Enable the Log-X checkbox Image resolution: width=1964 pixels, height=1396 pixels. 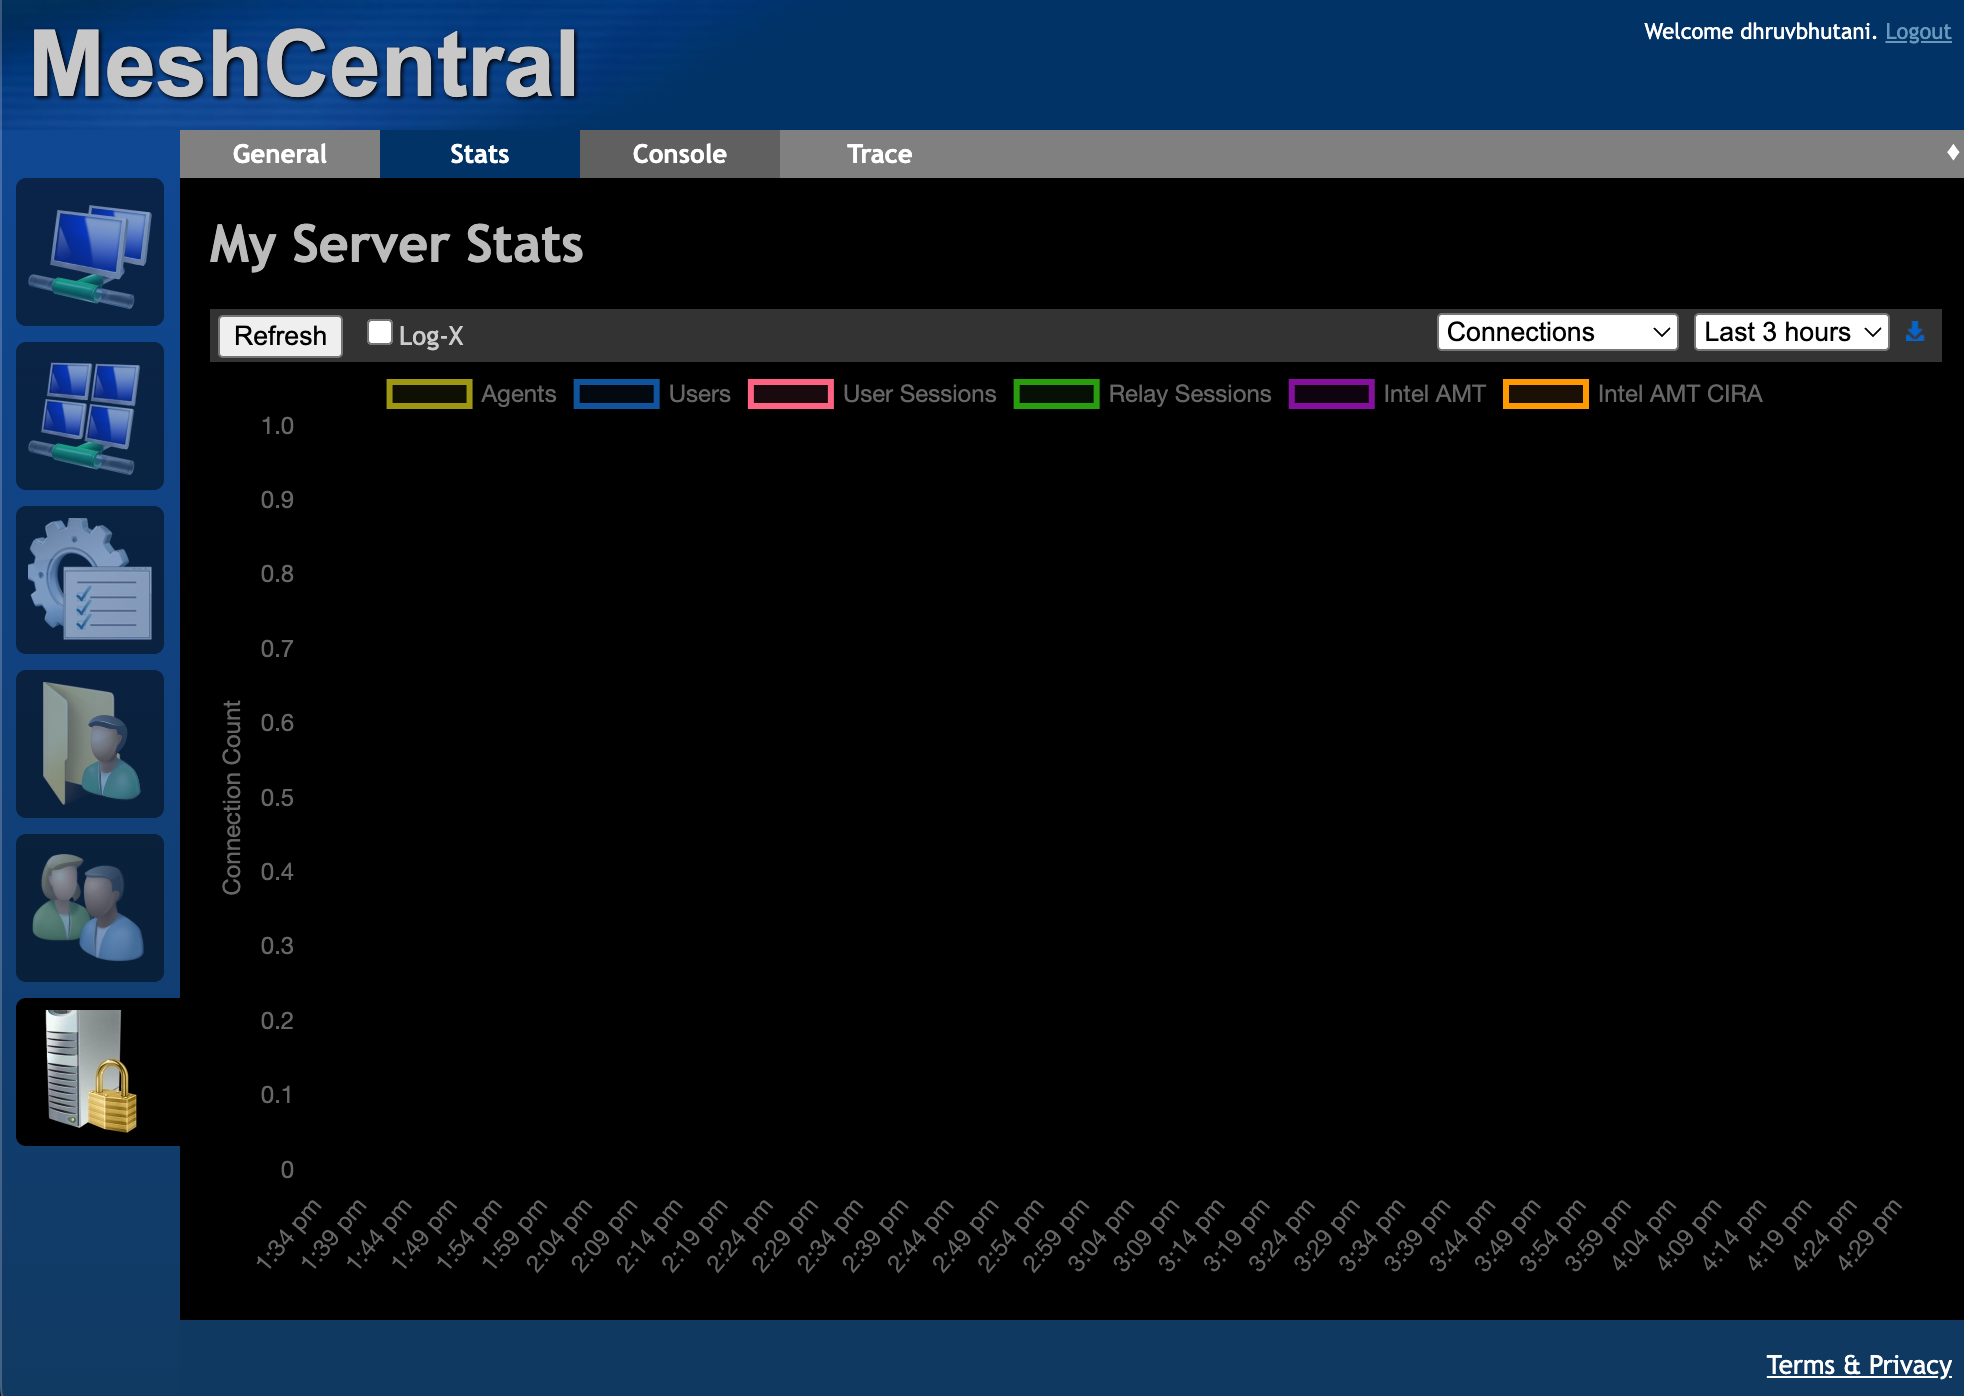pyautogui.click(x=380, y=332)
